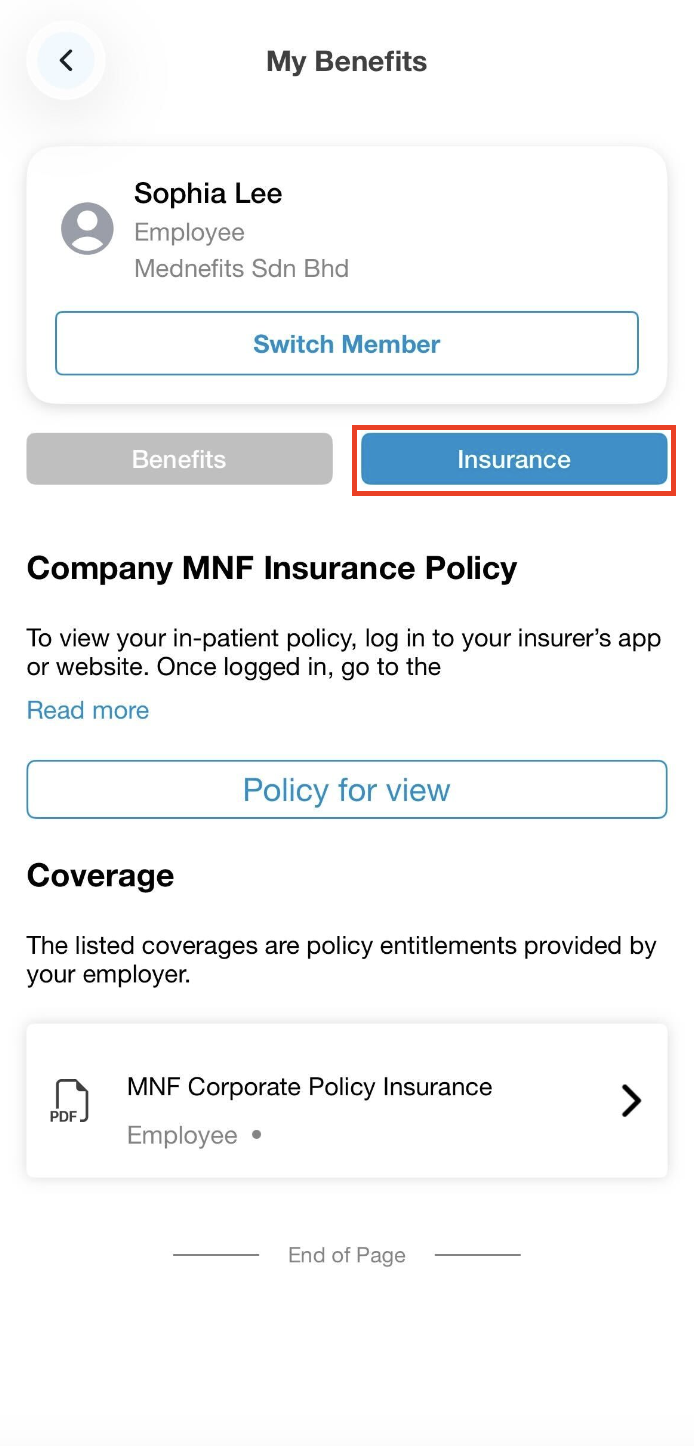Click the Coverage section heading
This screenshot has height=1446, width=694.
100,875
